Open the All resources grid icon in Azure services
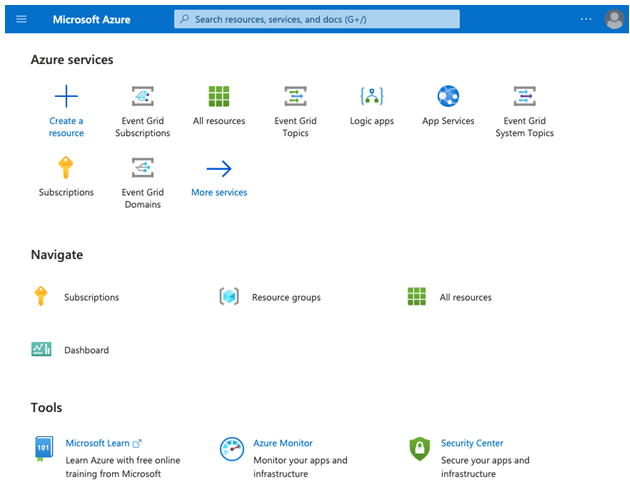Viewport: 630px width, 503px height. pyautogui.click(x=219, y=96)
